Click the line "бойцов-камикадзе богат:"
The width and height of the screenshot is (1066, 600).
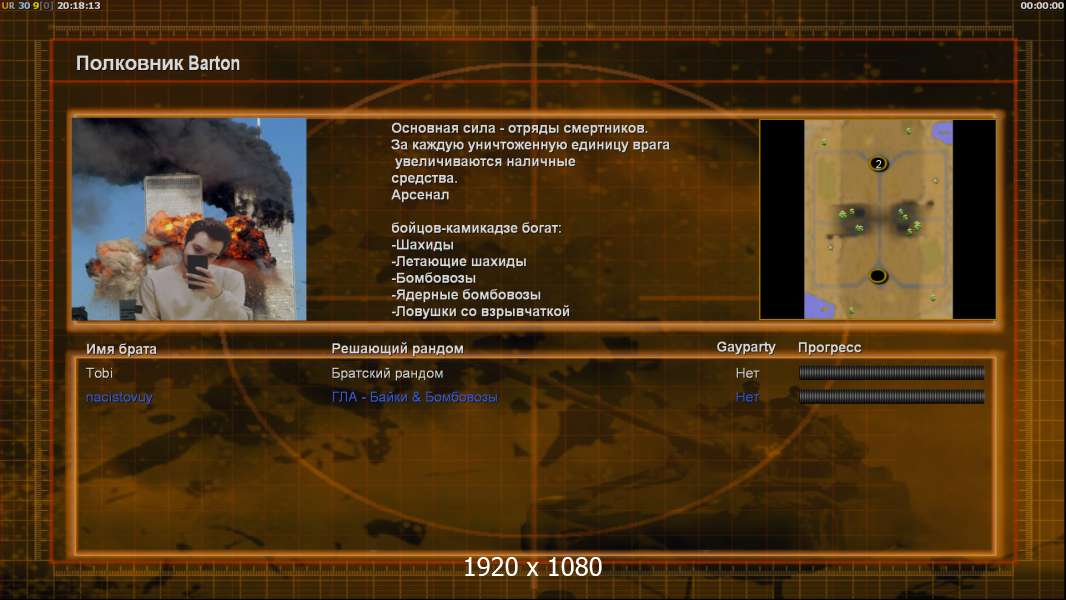[477, 228]
